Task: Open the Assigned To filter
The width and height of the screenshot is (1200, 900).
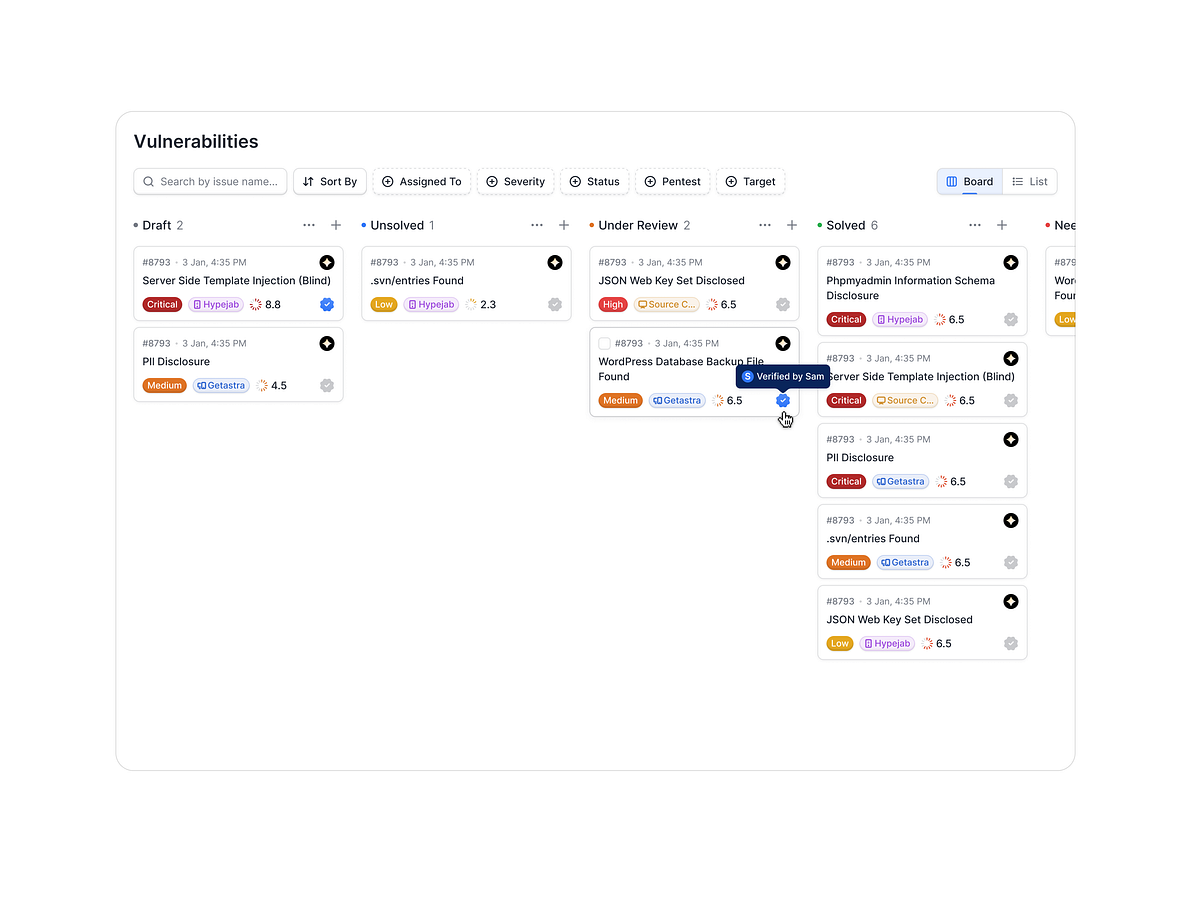Action: 422,181
